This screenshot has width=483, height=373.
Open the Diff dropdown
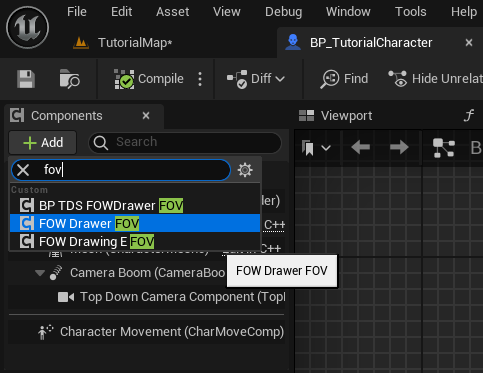tap(256, 79)
